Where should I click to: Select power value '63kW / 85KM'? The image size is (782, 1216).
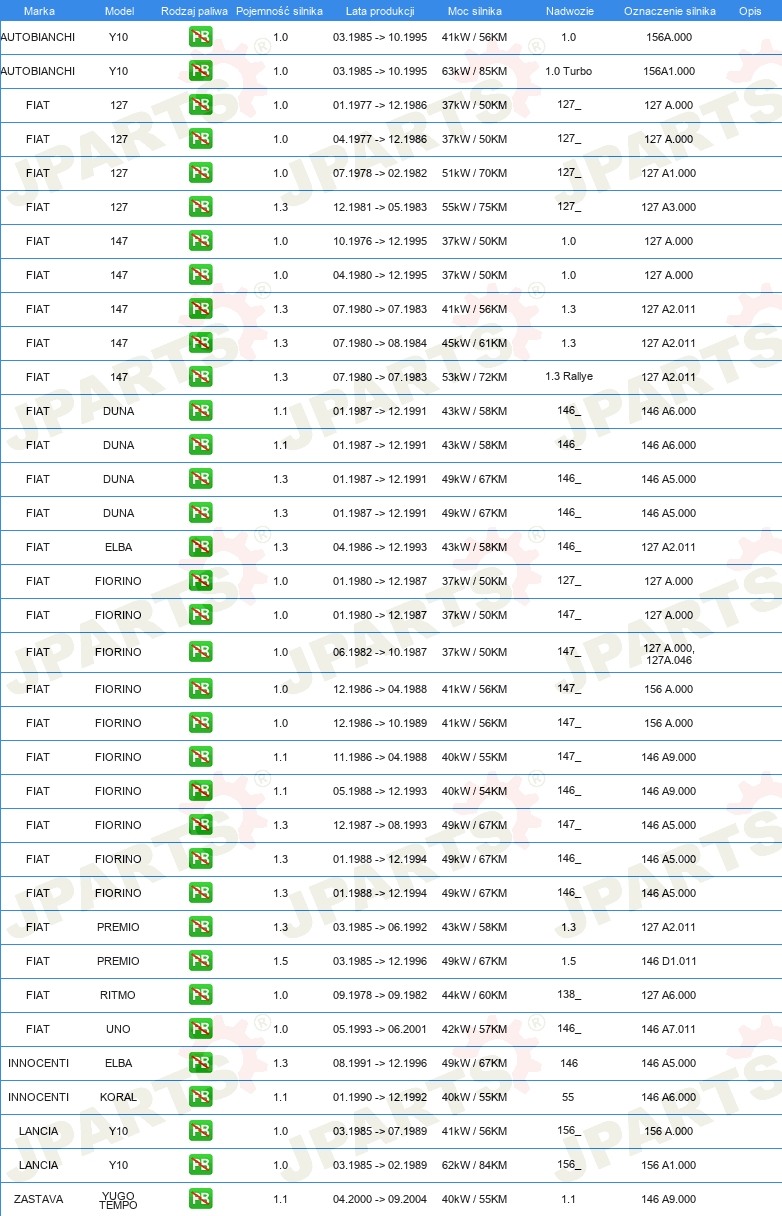[x=475, y=71]
